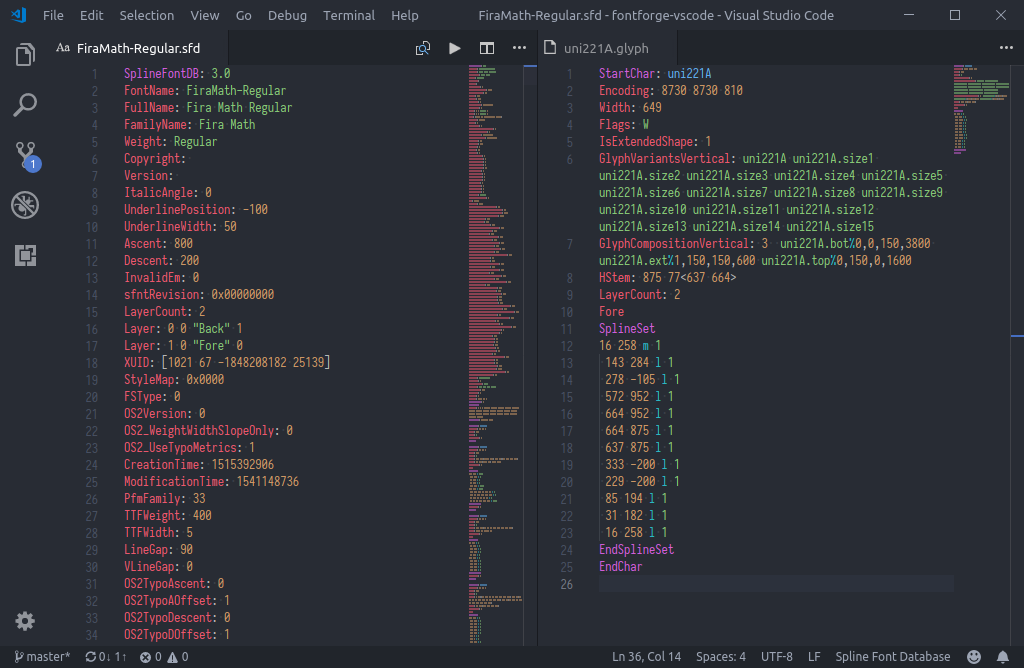The width and height of the screenshot is (1024, 668).
Task: Click the 'Width: 649' line
Action: click(x=630, y=108)
